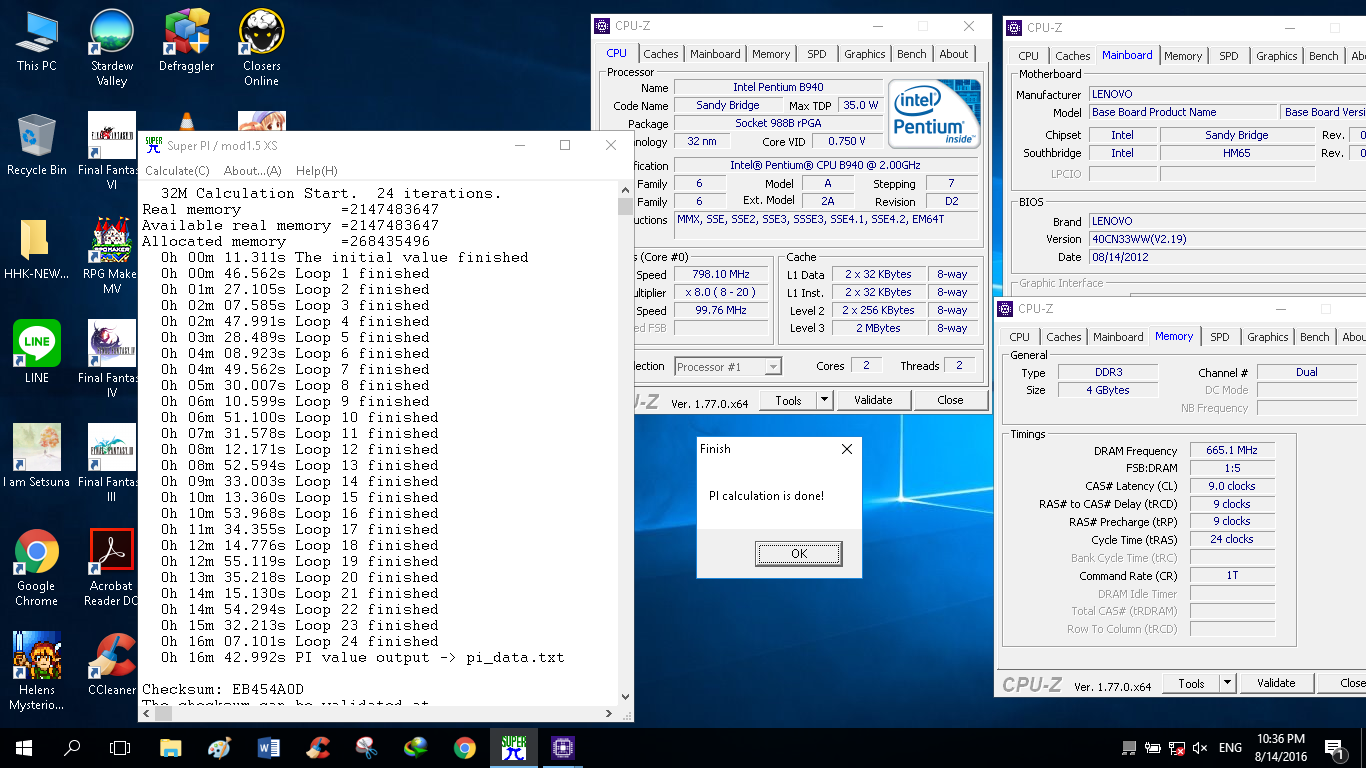Open Mainboard tab in front CPU-Z window
Viewport: 1366px width, 768px height.
click(x=715, y=54)
